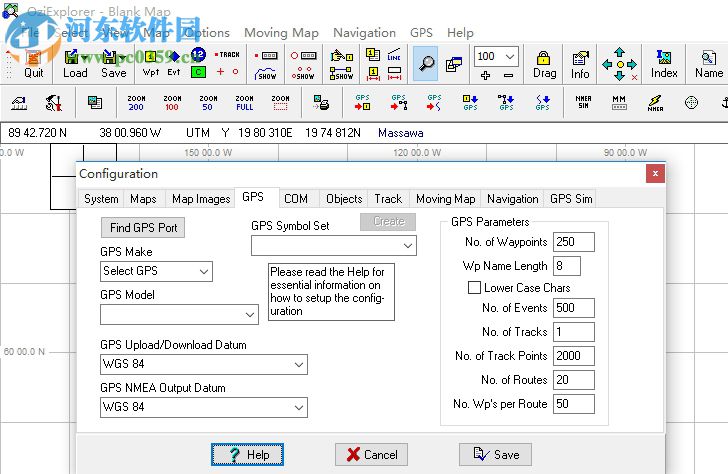Open the GPS Model dropdown
The image size is (728, 474).
(x=249, y=314)
